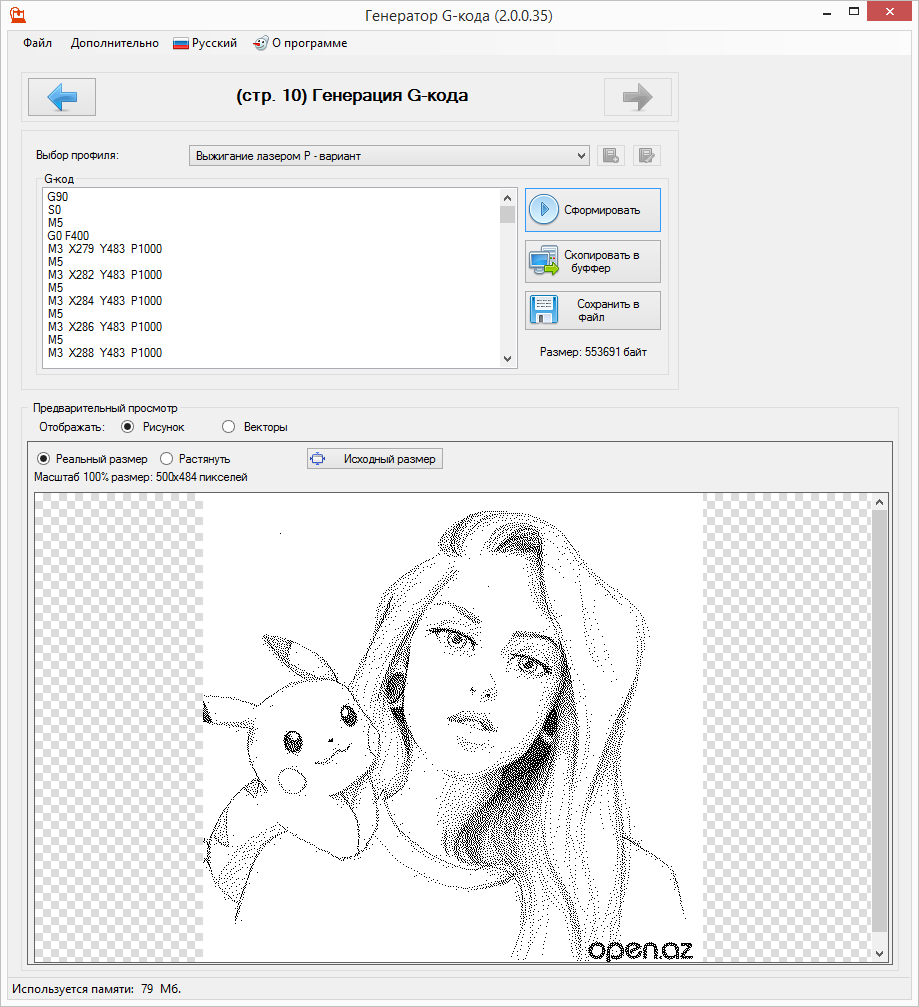Click the Исходный размер button

click(374, 459)
